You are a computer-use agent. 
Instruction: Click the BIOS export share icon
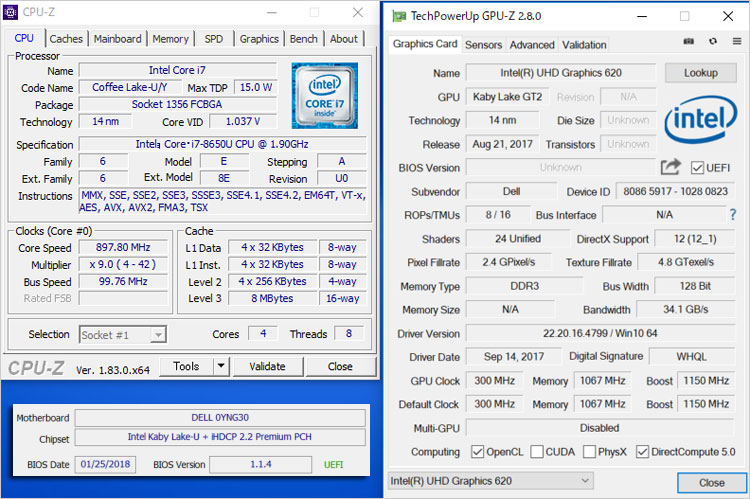670,168
